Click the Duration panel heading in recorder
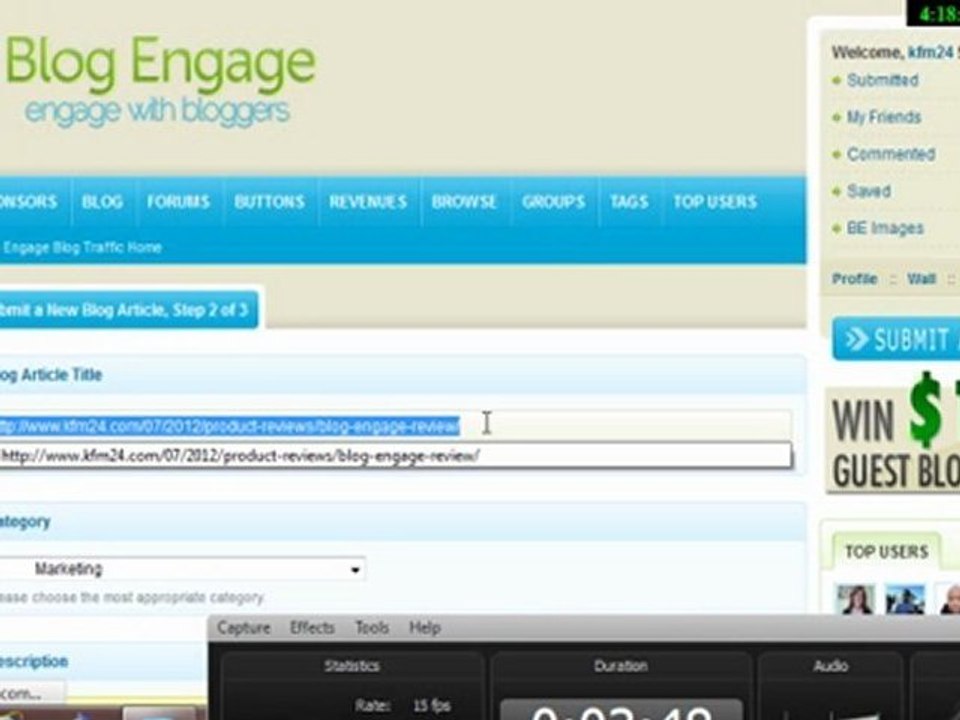960x720 pixels. pos(621,666)
